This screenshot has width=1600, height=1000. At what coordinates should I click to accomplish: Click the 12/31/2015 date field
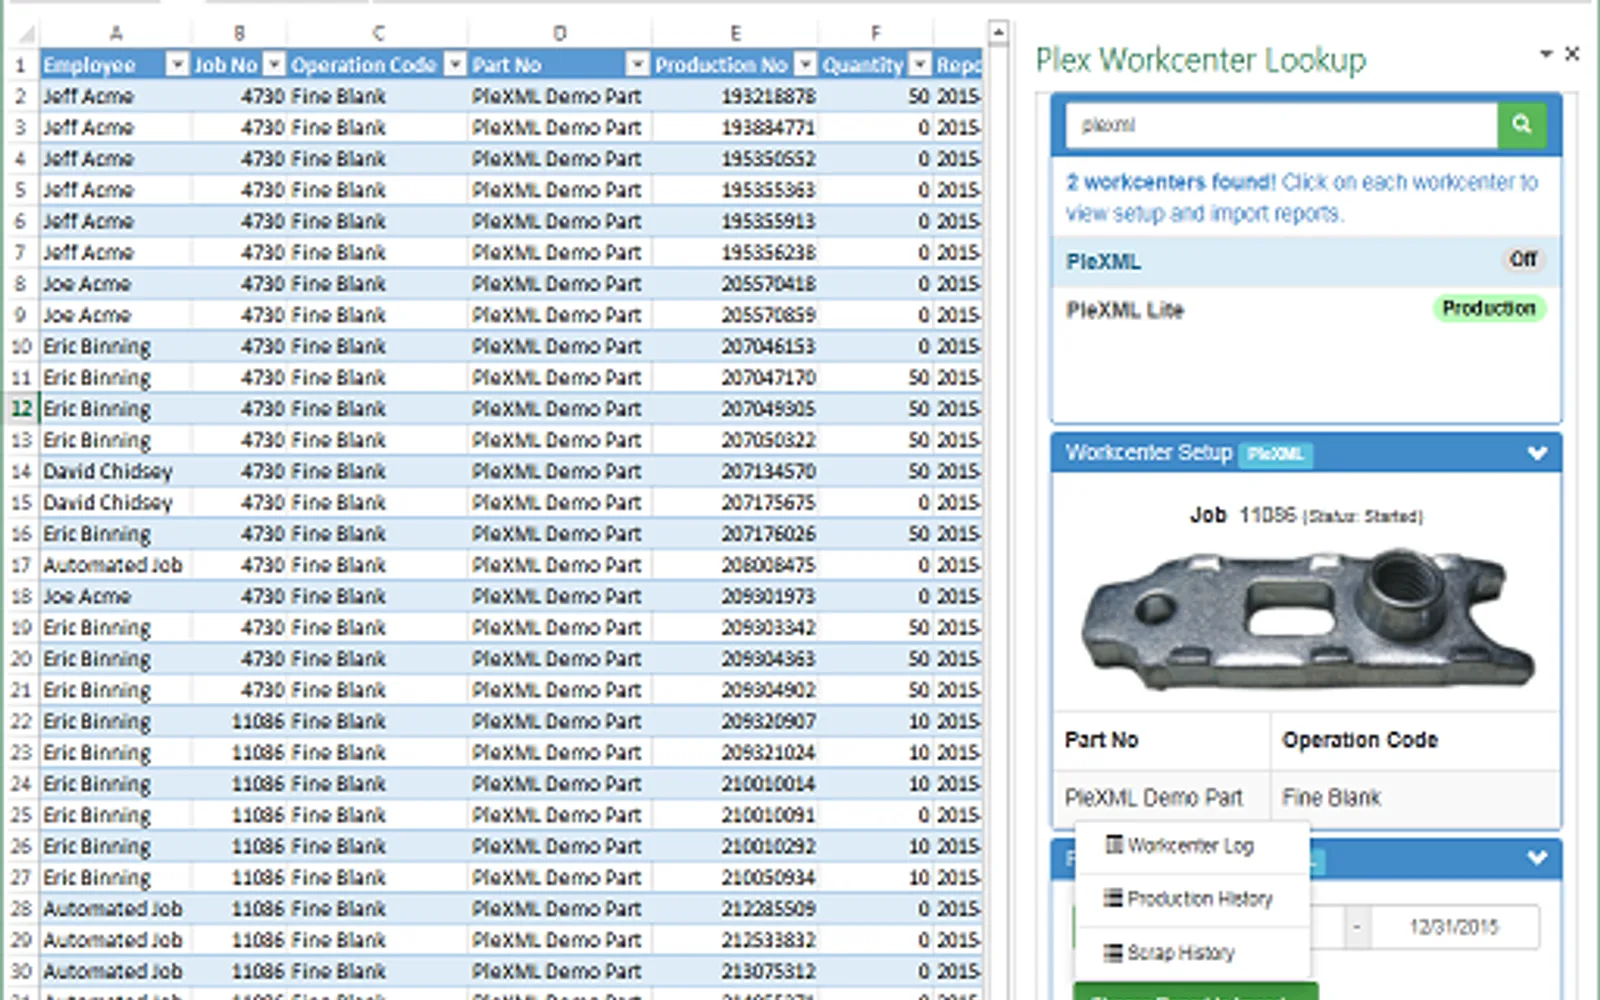[x=1454, y=927]
